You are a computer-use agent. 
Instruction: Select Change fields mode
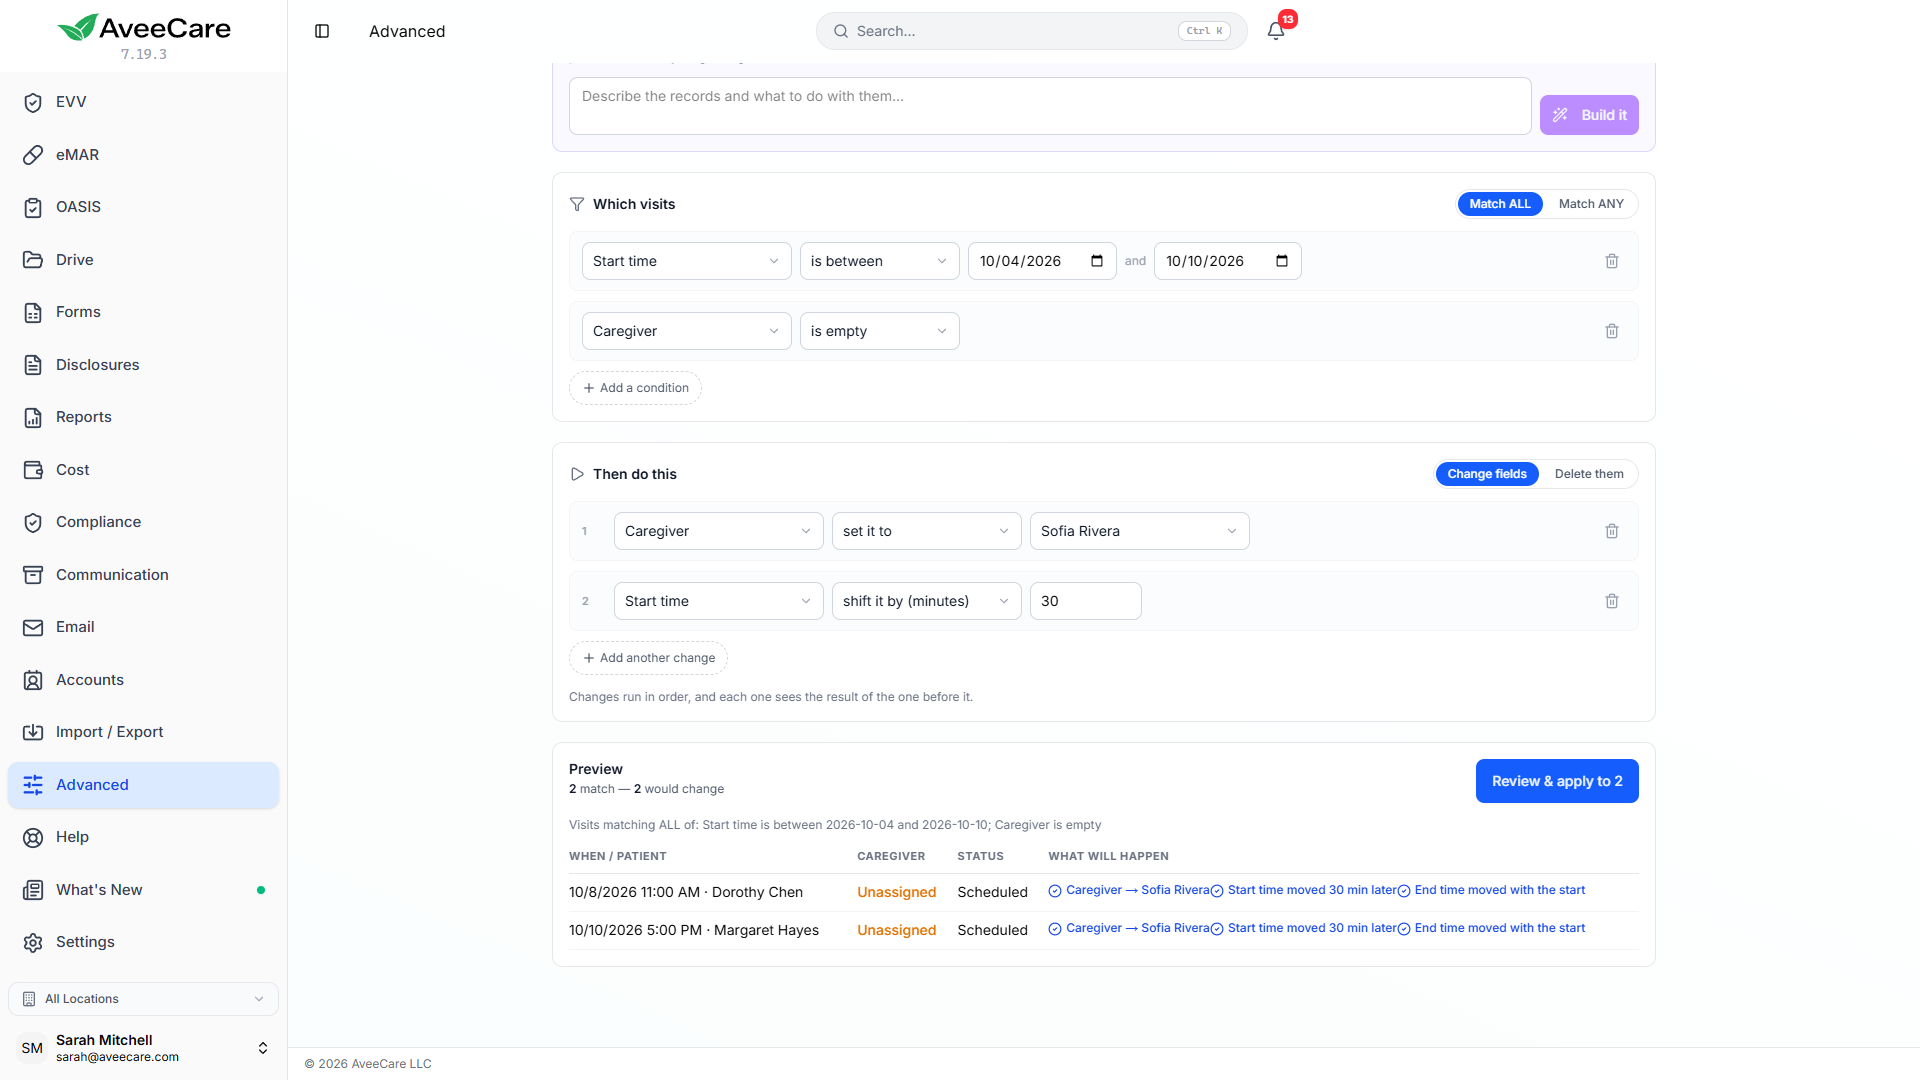[1487, 474]
